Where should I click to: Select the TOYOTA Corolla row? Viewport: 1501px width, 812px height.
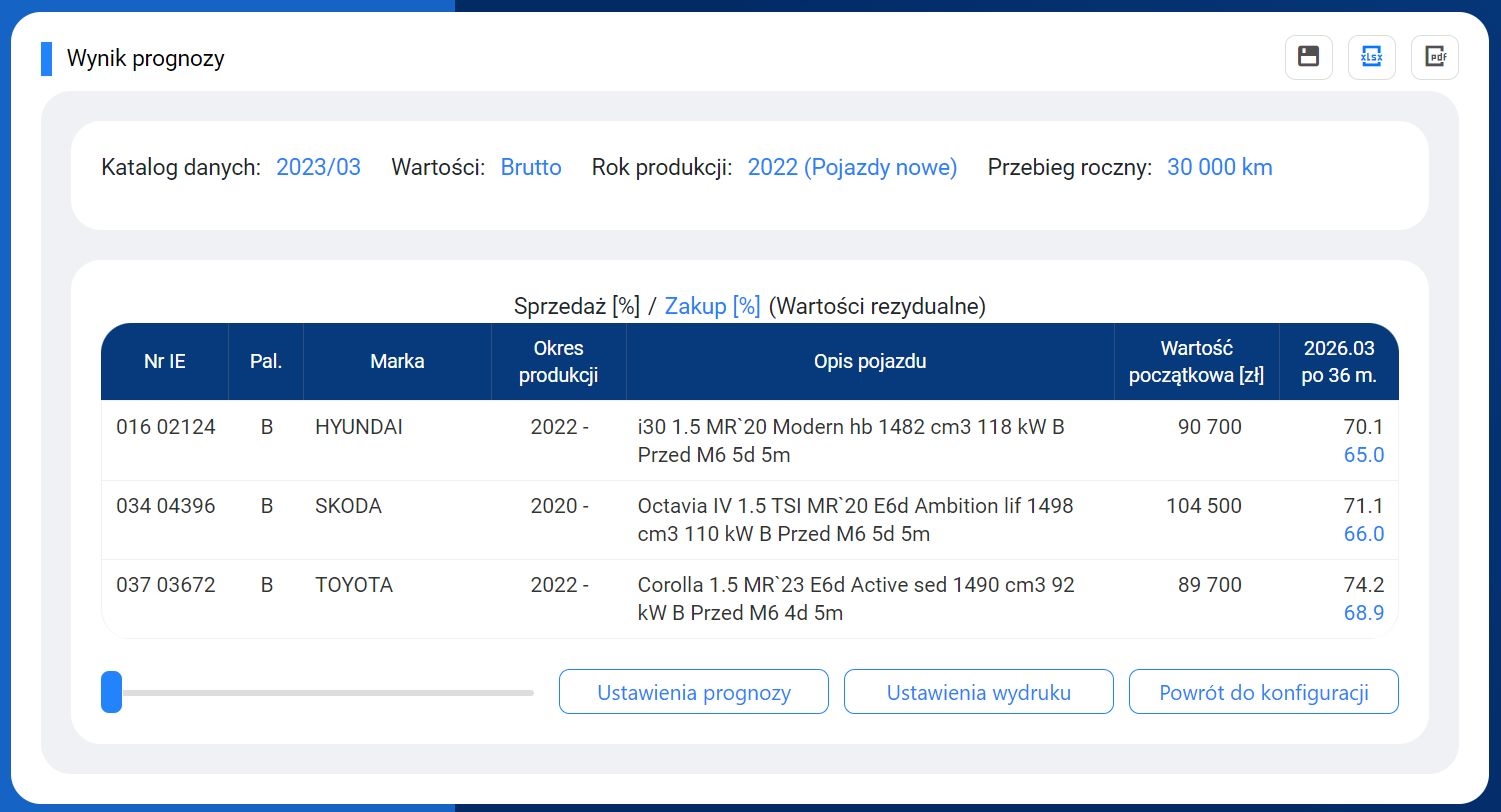(749, 598)
